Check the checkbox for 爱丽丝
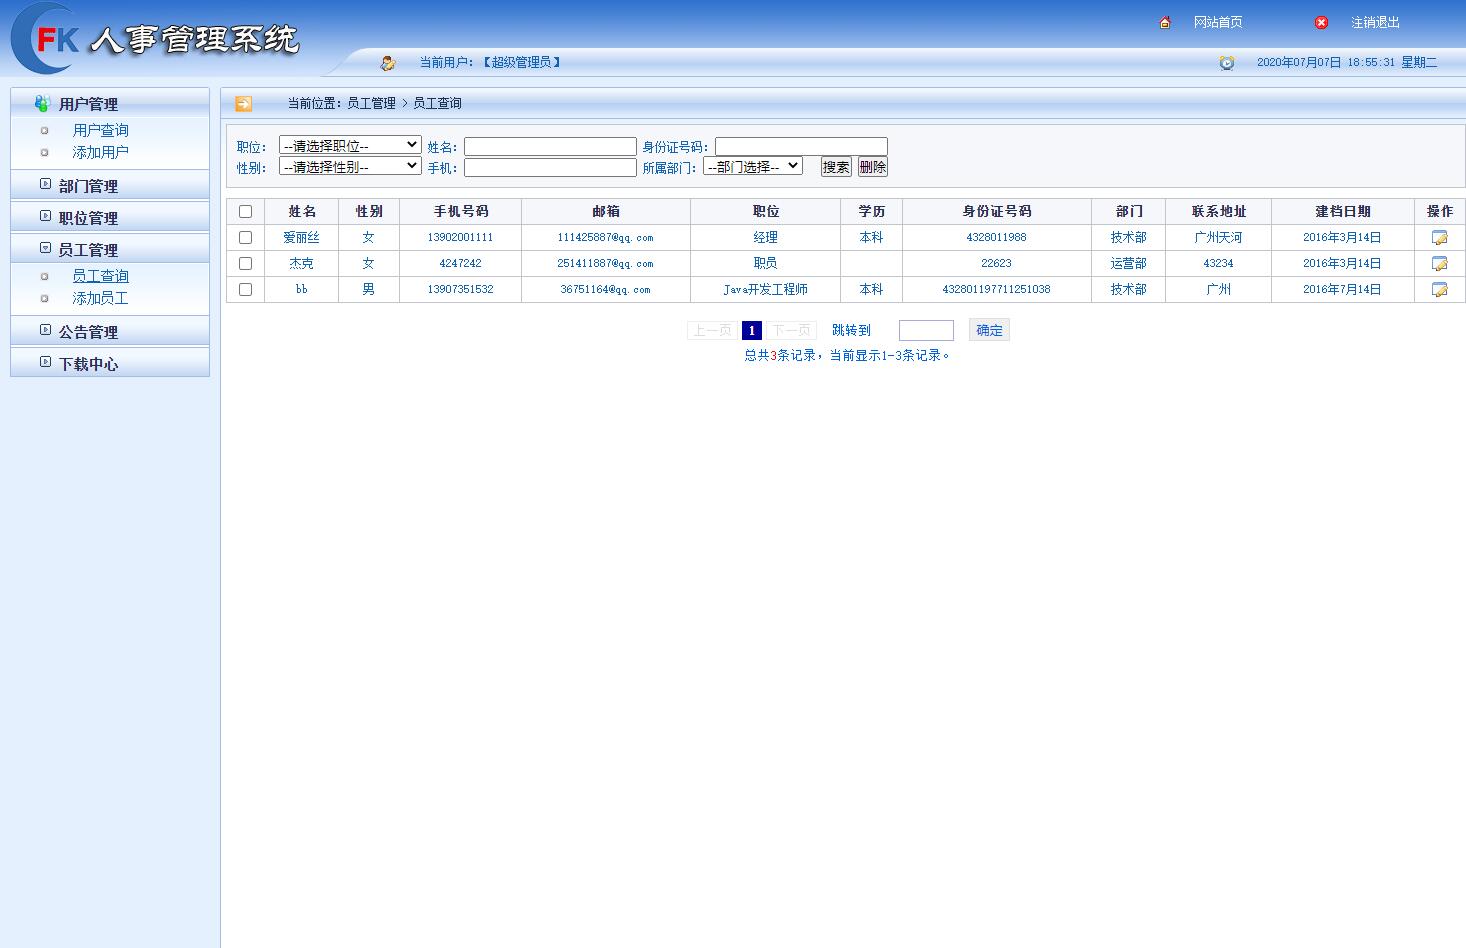Image resolution: width=1466 pixels, height=948 pixels. coord(245,237)
